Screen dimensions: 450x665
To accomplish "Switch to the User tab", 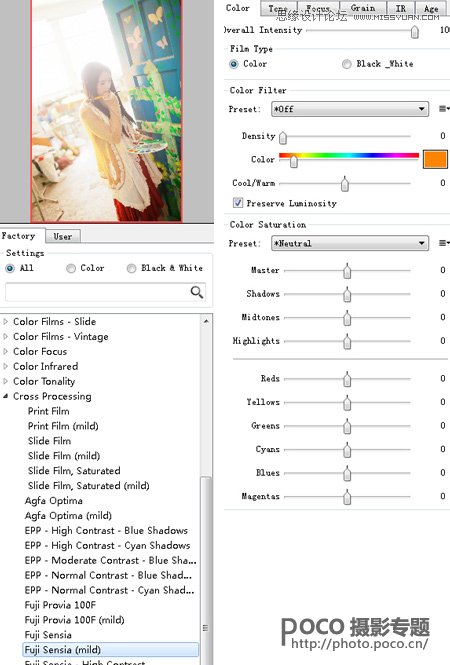I will pyautogui.click(x=63, y=236).
